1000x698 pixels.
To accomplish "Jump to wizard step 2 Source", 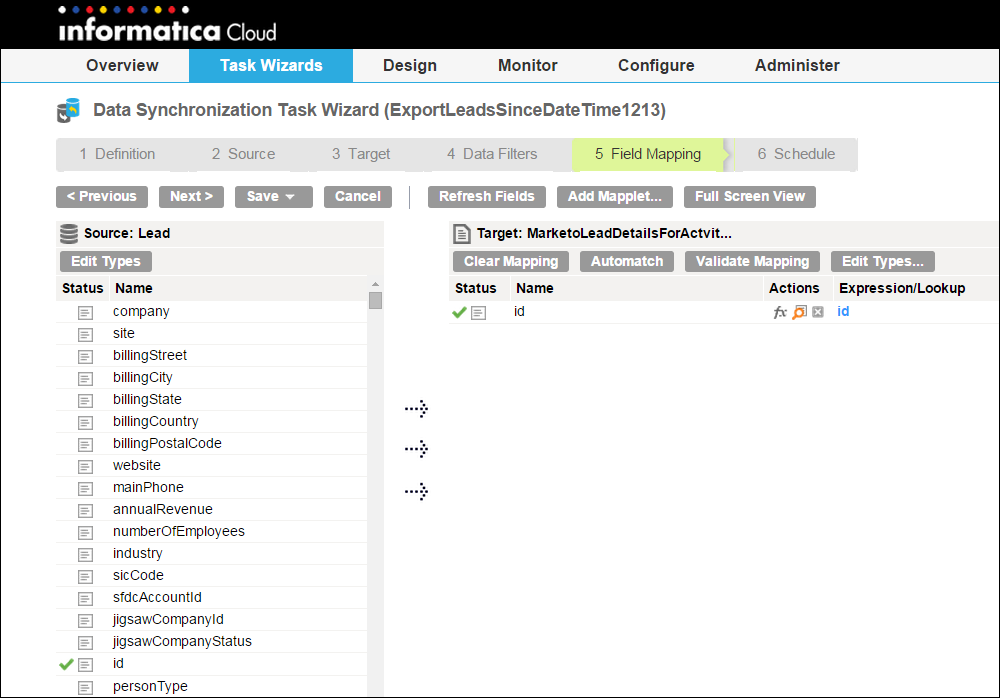I will 244,154.
